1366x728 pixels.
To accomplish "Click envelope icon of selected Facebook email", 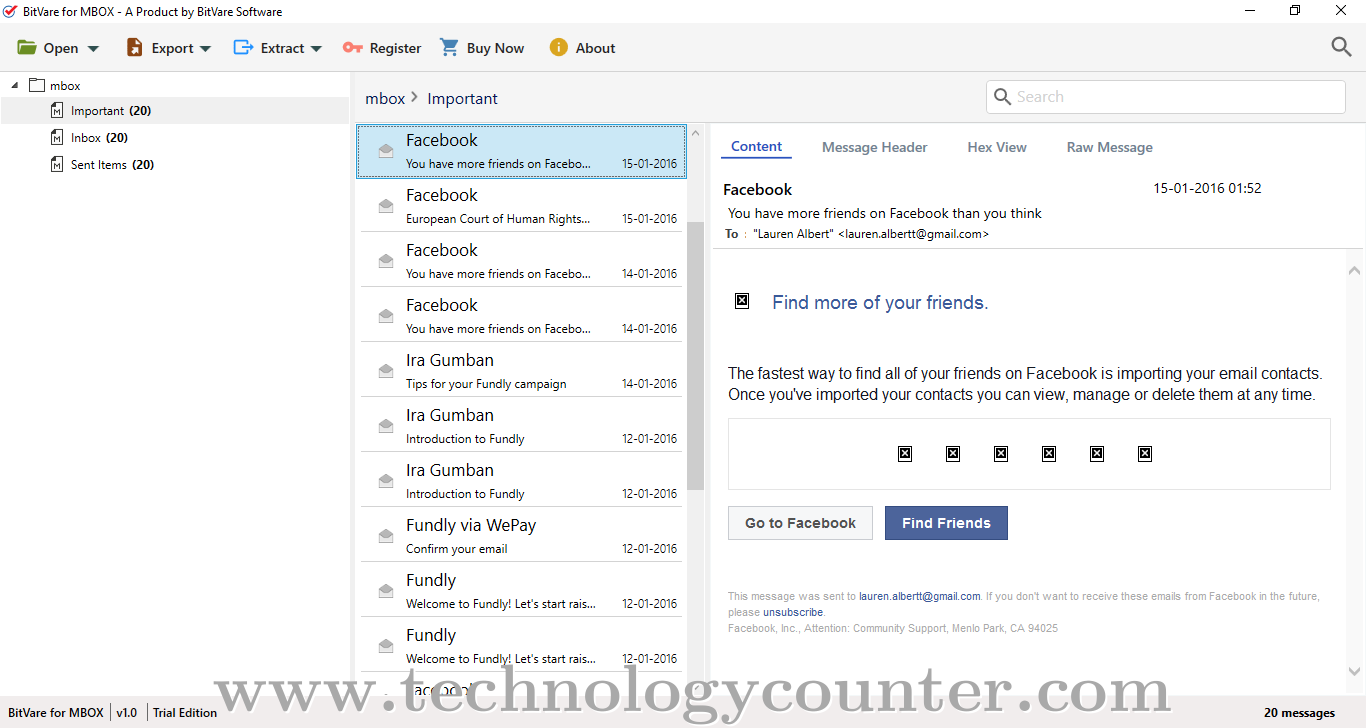I will 385,151.
